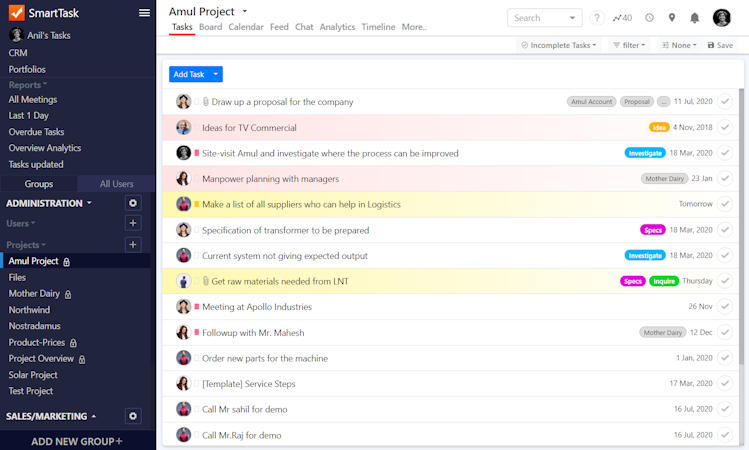Viewport: 749px width, 450px height.
Task: Open the None grouping dropdown
Action: click(679, 45)
